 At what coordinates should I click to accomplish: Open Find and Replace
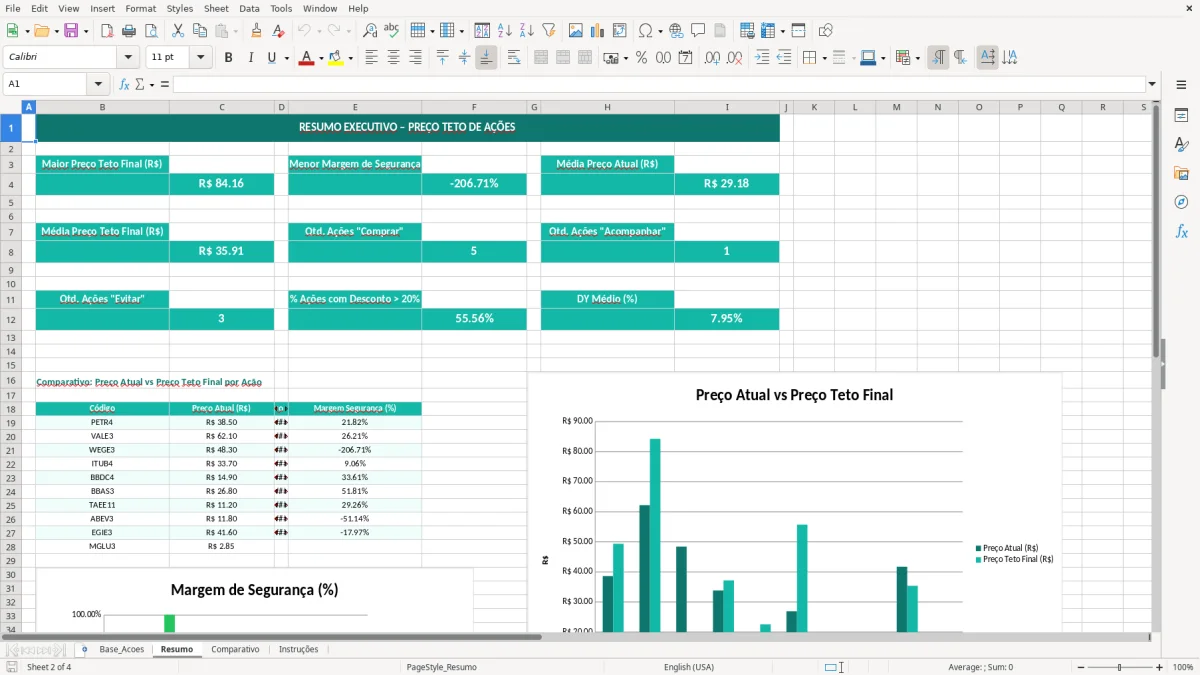pos(370,31)
